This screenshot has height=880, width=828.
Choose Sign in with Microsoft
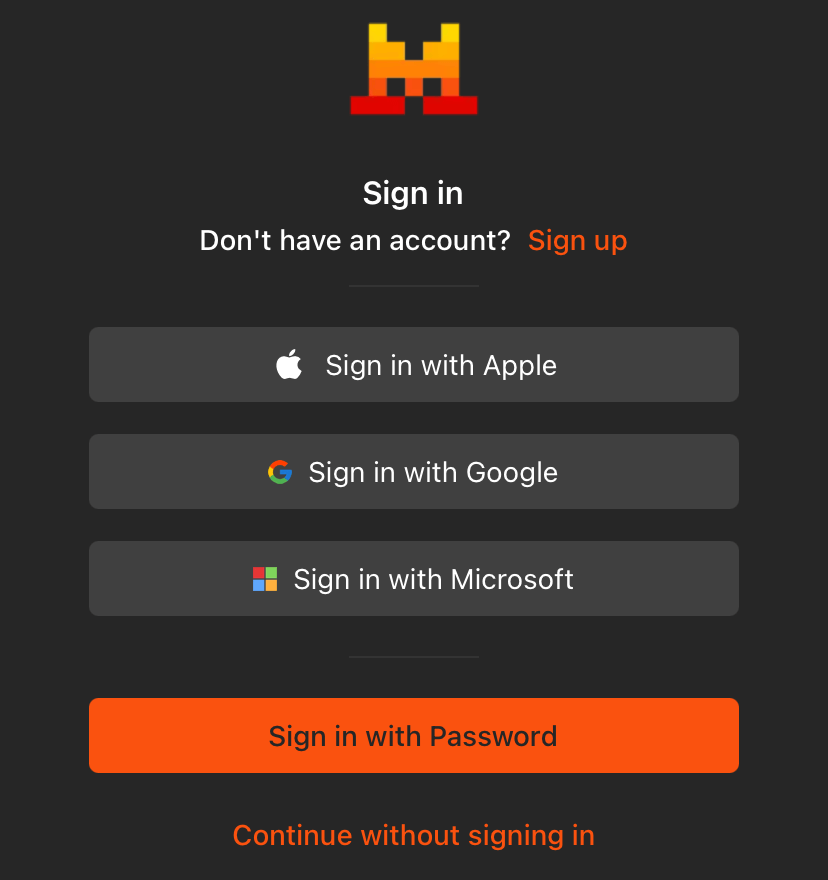(x=414, y=579)
